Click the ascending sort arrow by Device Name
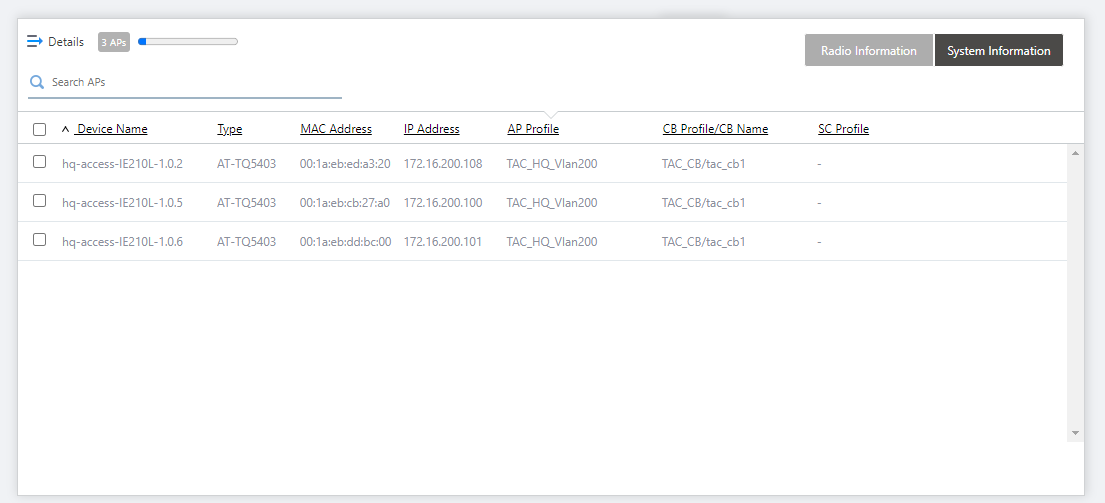This screenshot has width=1105, height=503. pos(66,129)
